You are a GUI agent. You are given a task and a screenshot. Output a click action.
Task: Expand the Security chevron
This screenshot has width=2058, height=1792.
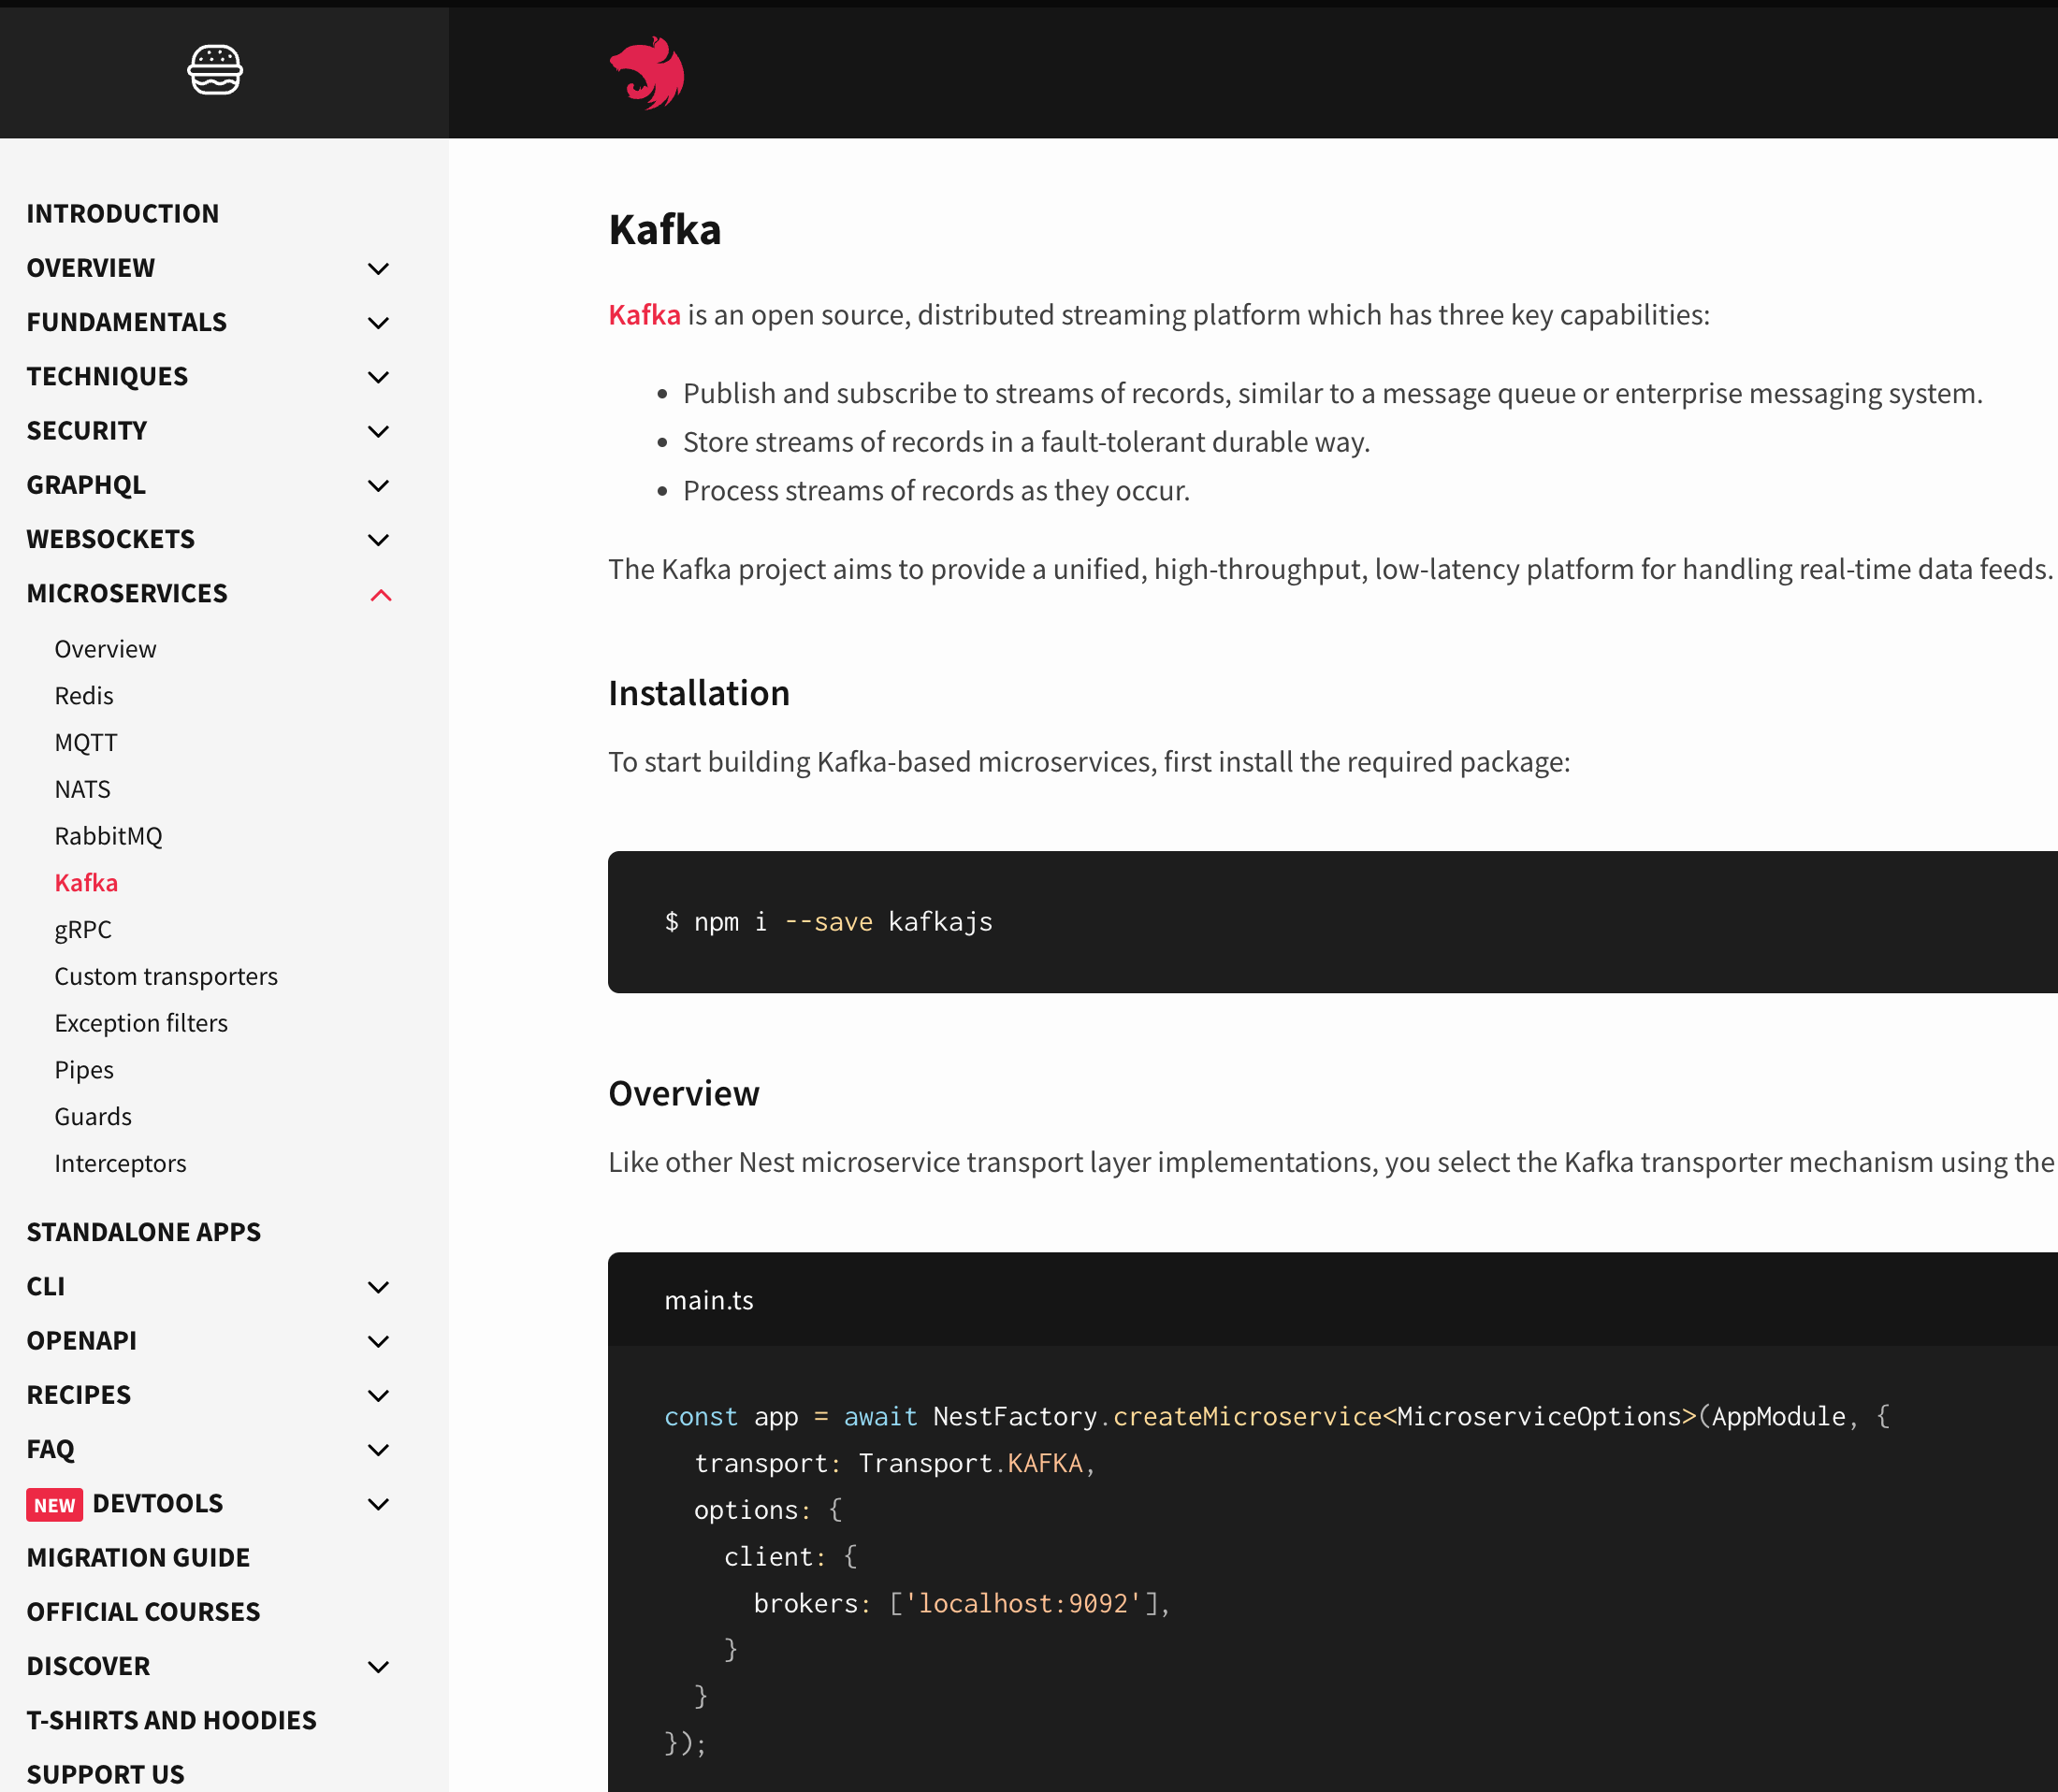(378, 432)
